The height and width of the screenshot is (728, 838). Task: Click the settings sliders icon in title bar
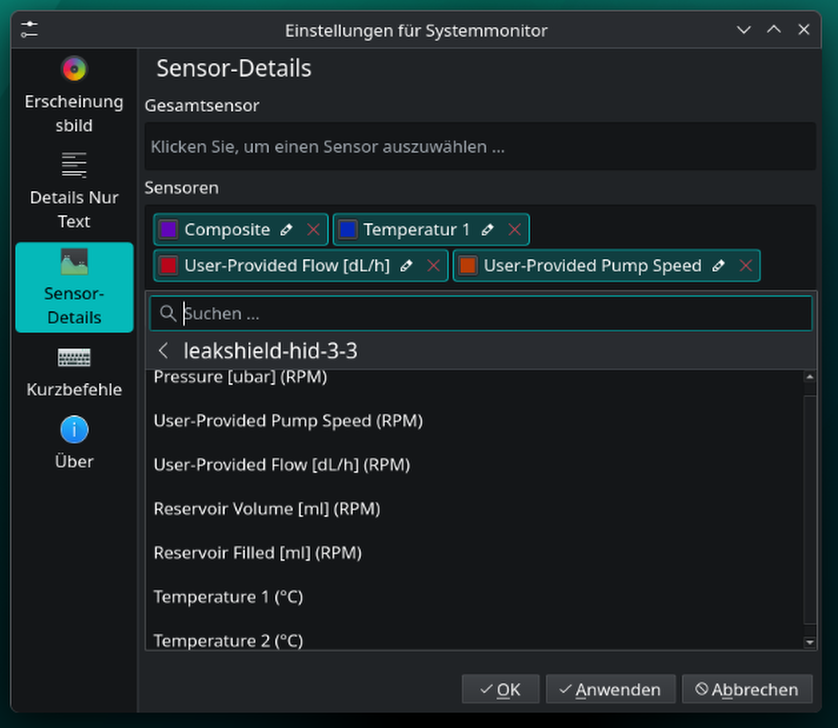point(29,30)
